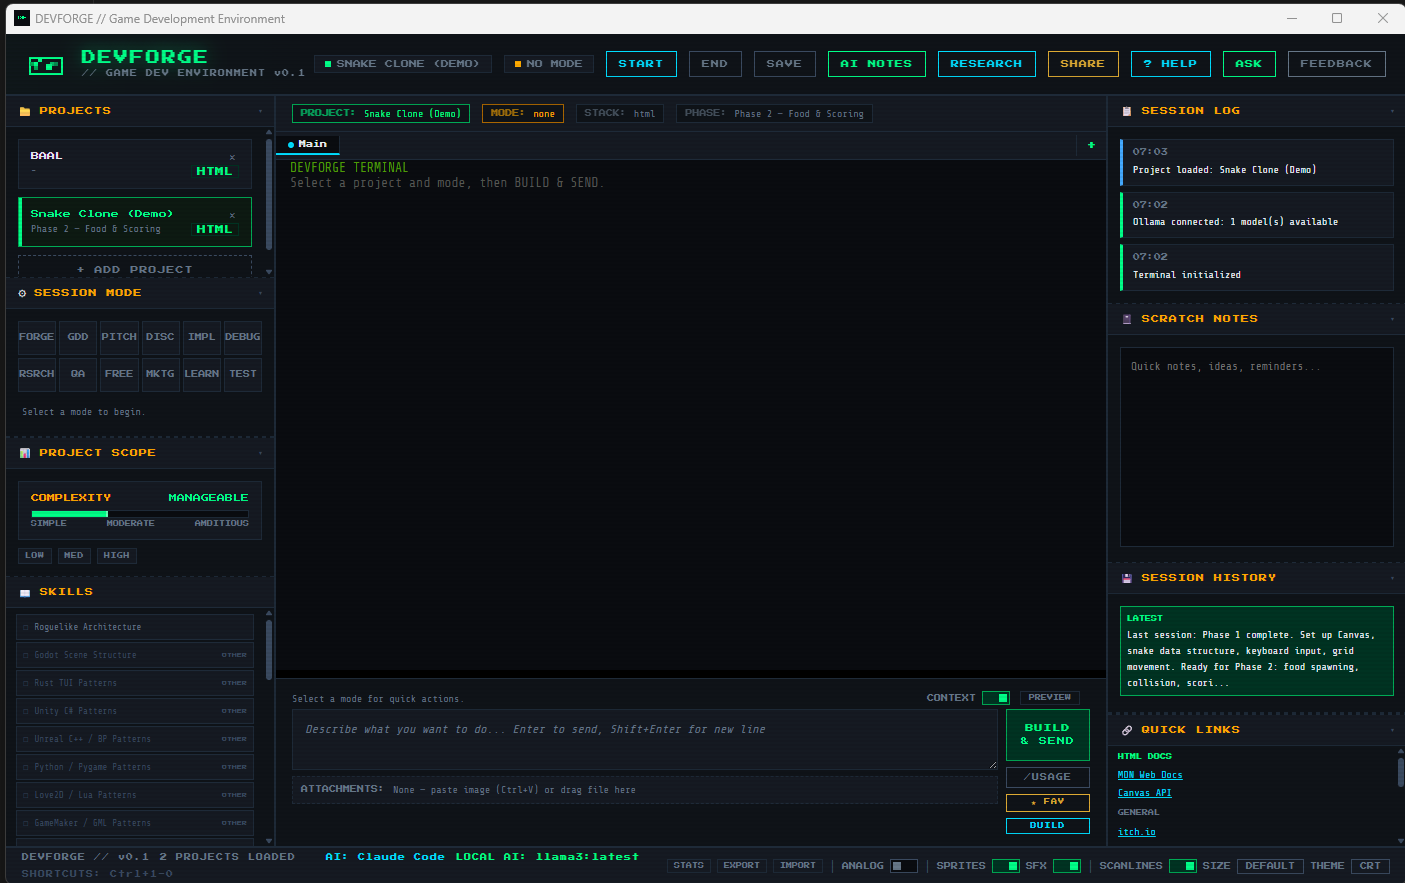The image size is (1405, 883).
Task: Click the prompt input describing what to do
Action: [x=645, y=740]
